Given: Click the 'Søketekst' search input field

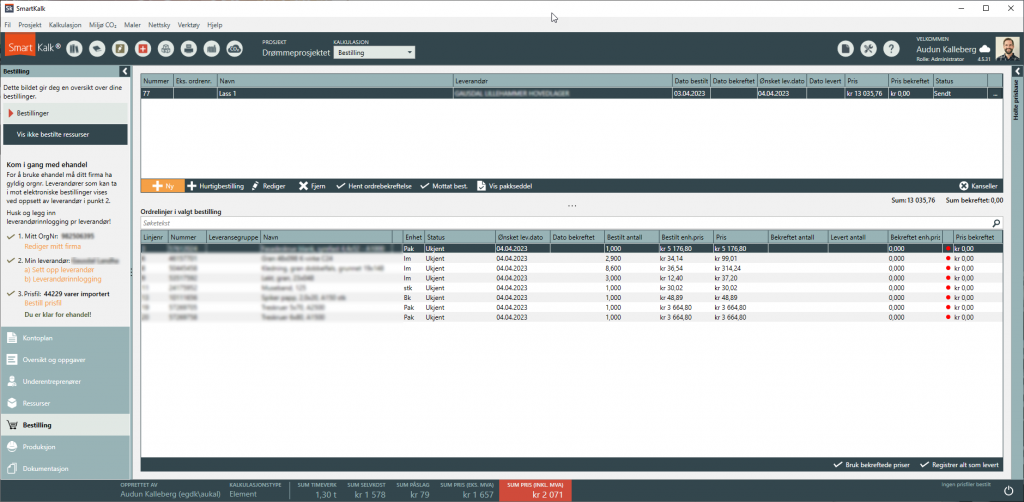Looking at the screenshot, I should [x=560, y=223].
